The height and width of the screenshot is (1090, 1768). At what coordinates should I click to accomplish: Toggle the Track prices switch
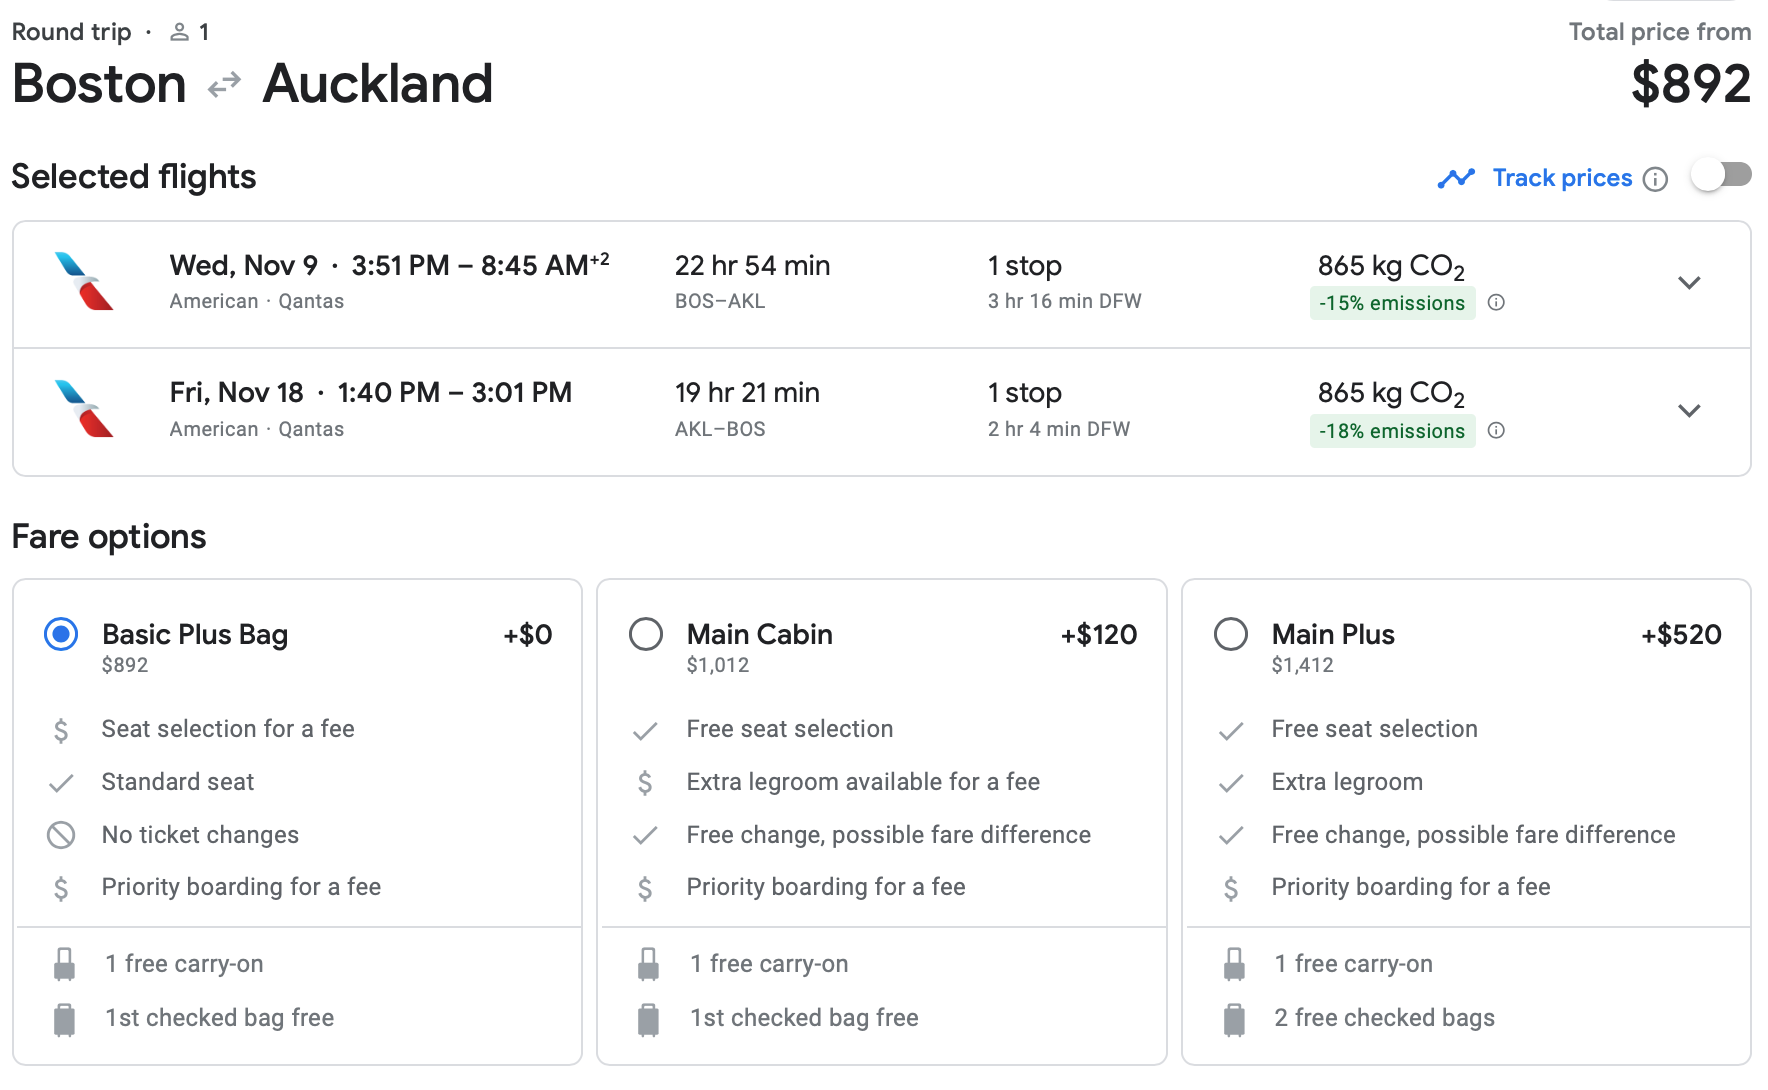tap(1722, 175)
